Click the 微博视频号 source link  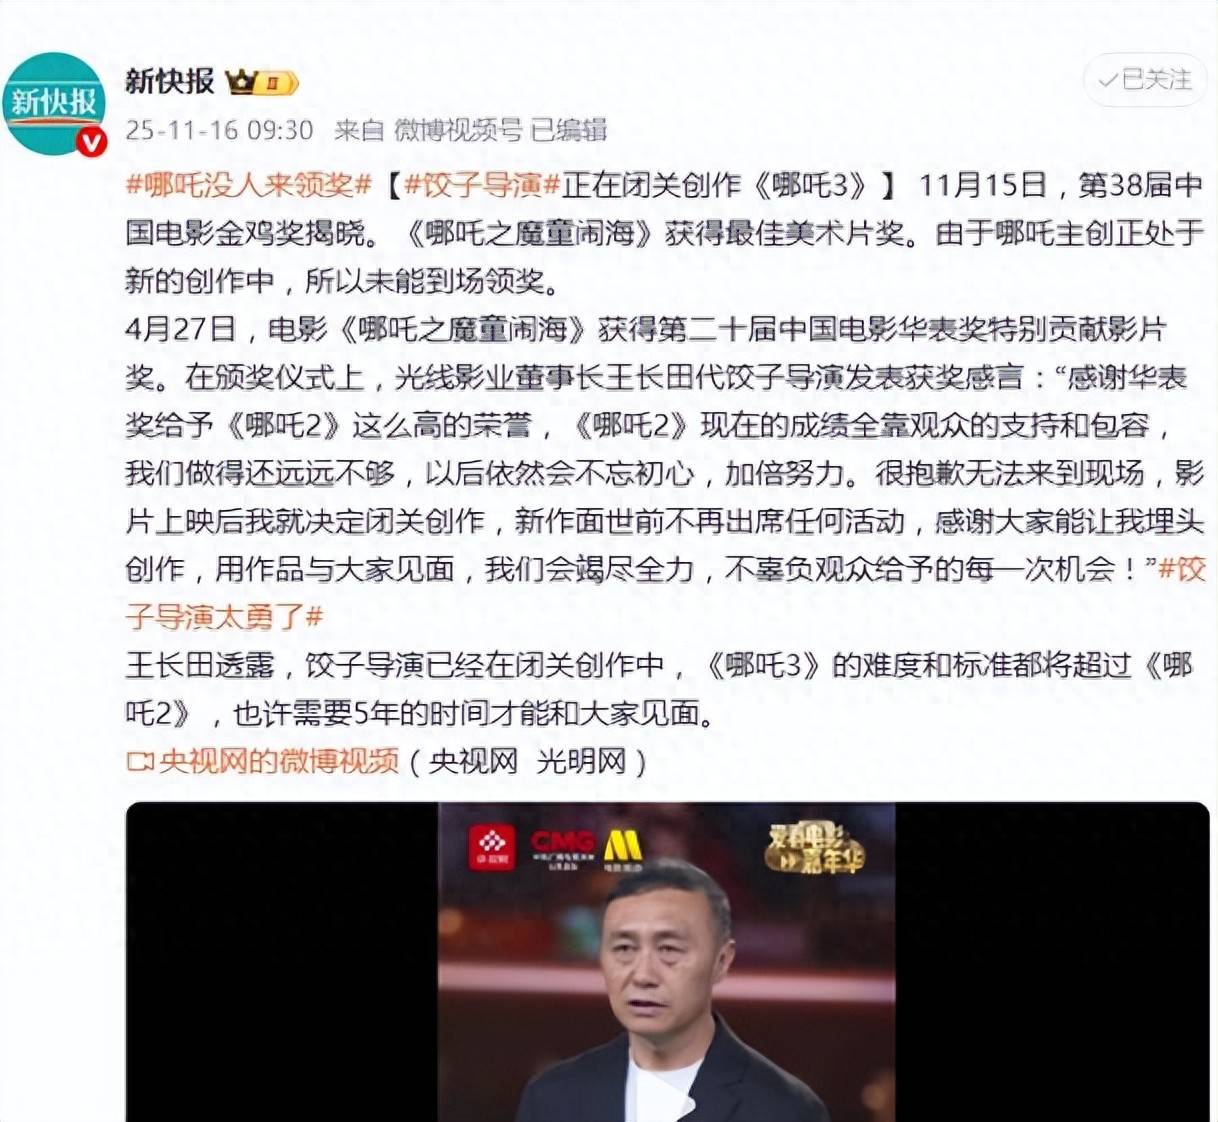(x=458, y=130)
